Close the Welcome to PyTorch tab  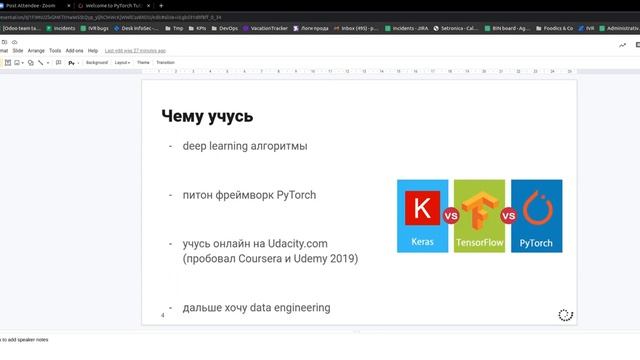coord(149,6)
